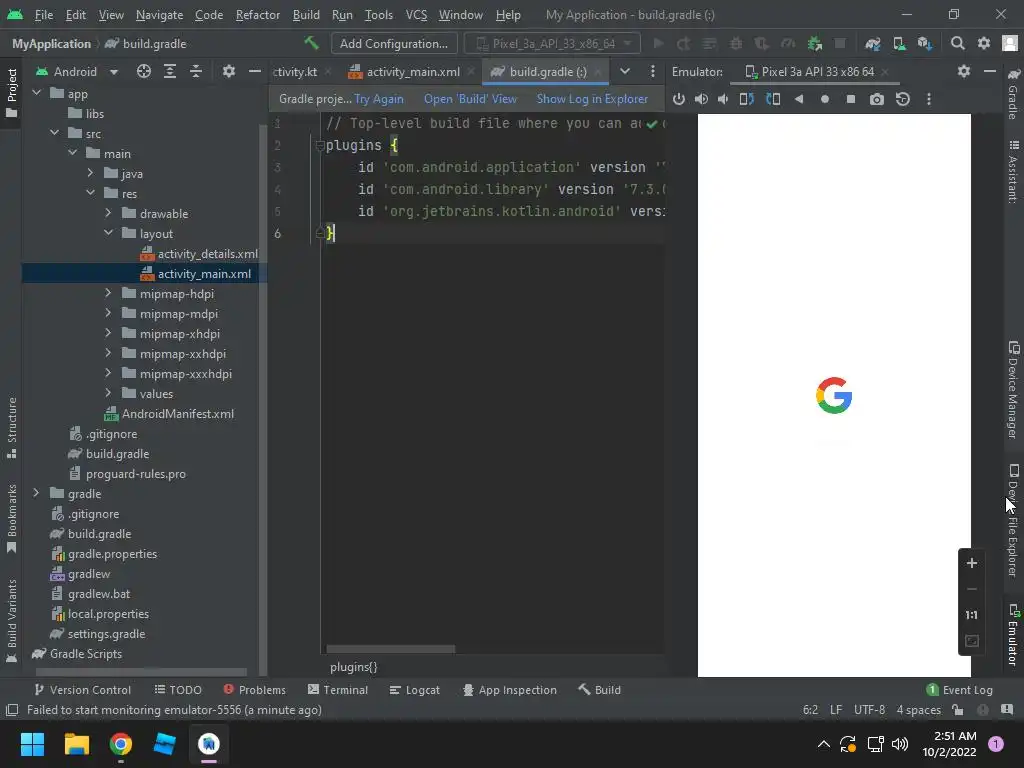Take emulator screenshot with camera icon
Viewport: 1024px width, 768px height.
pyautogui.click(x=876, y=99)
